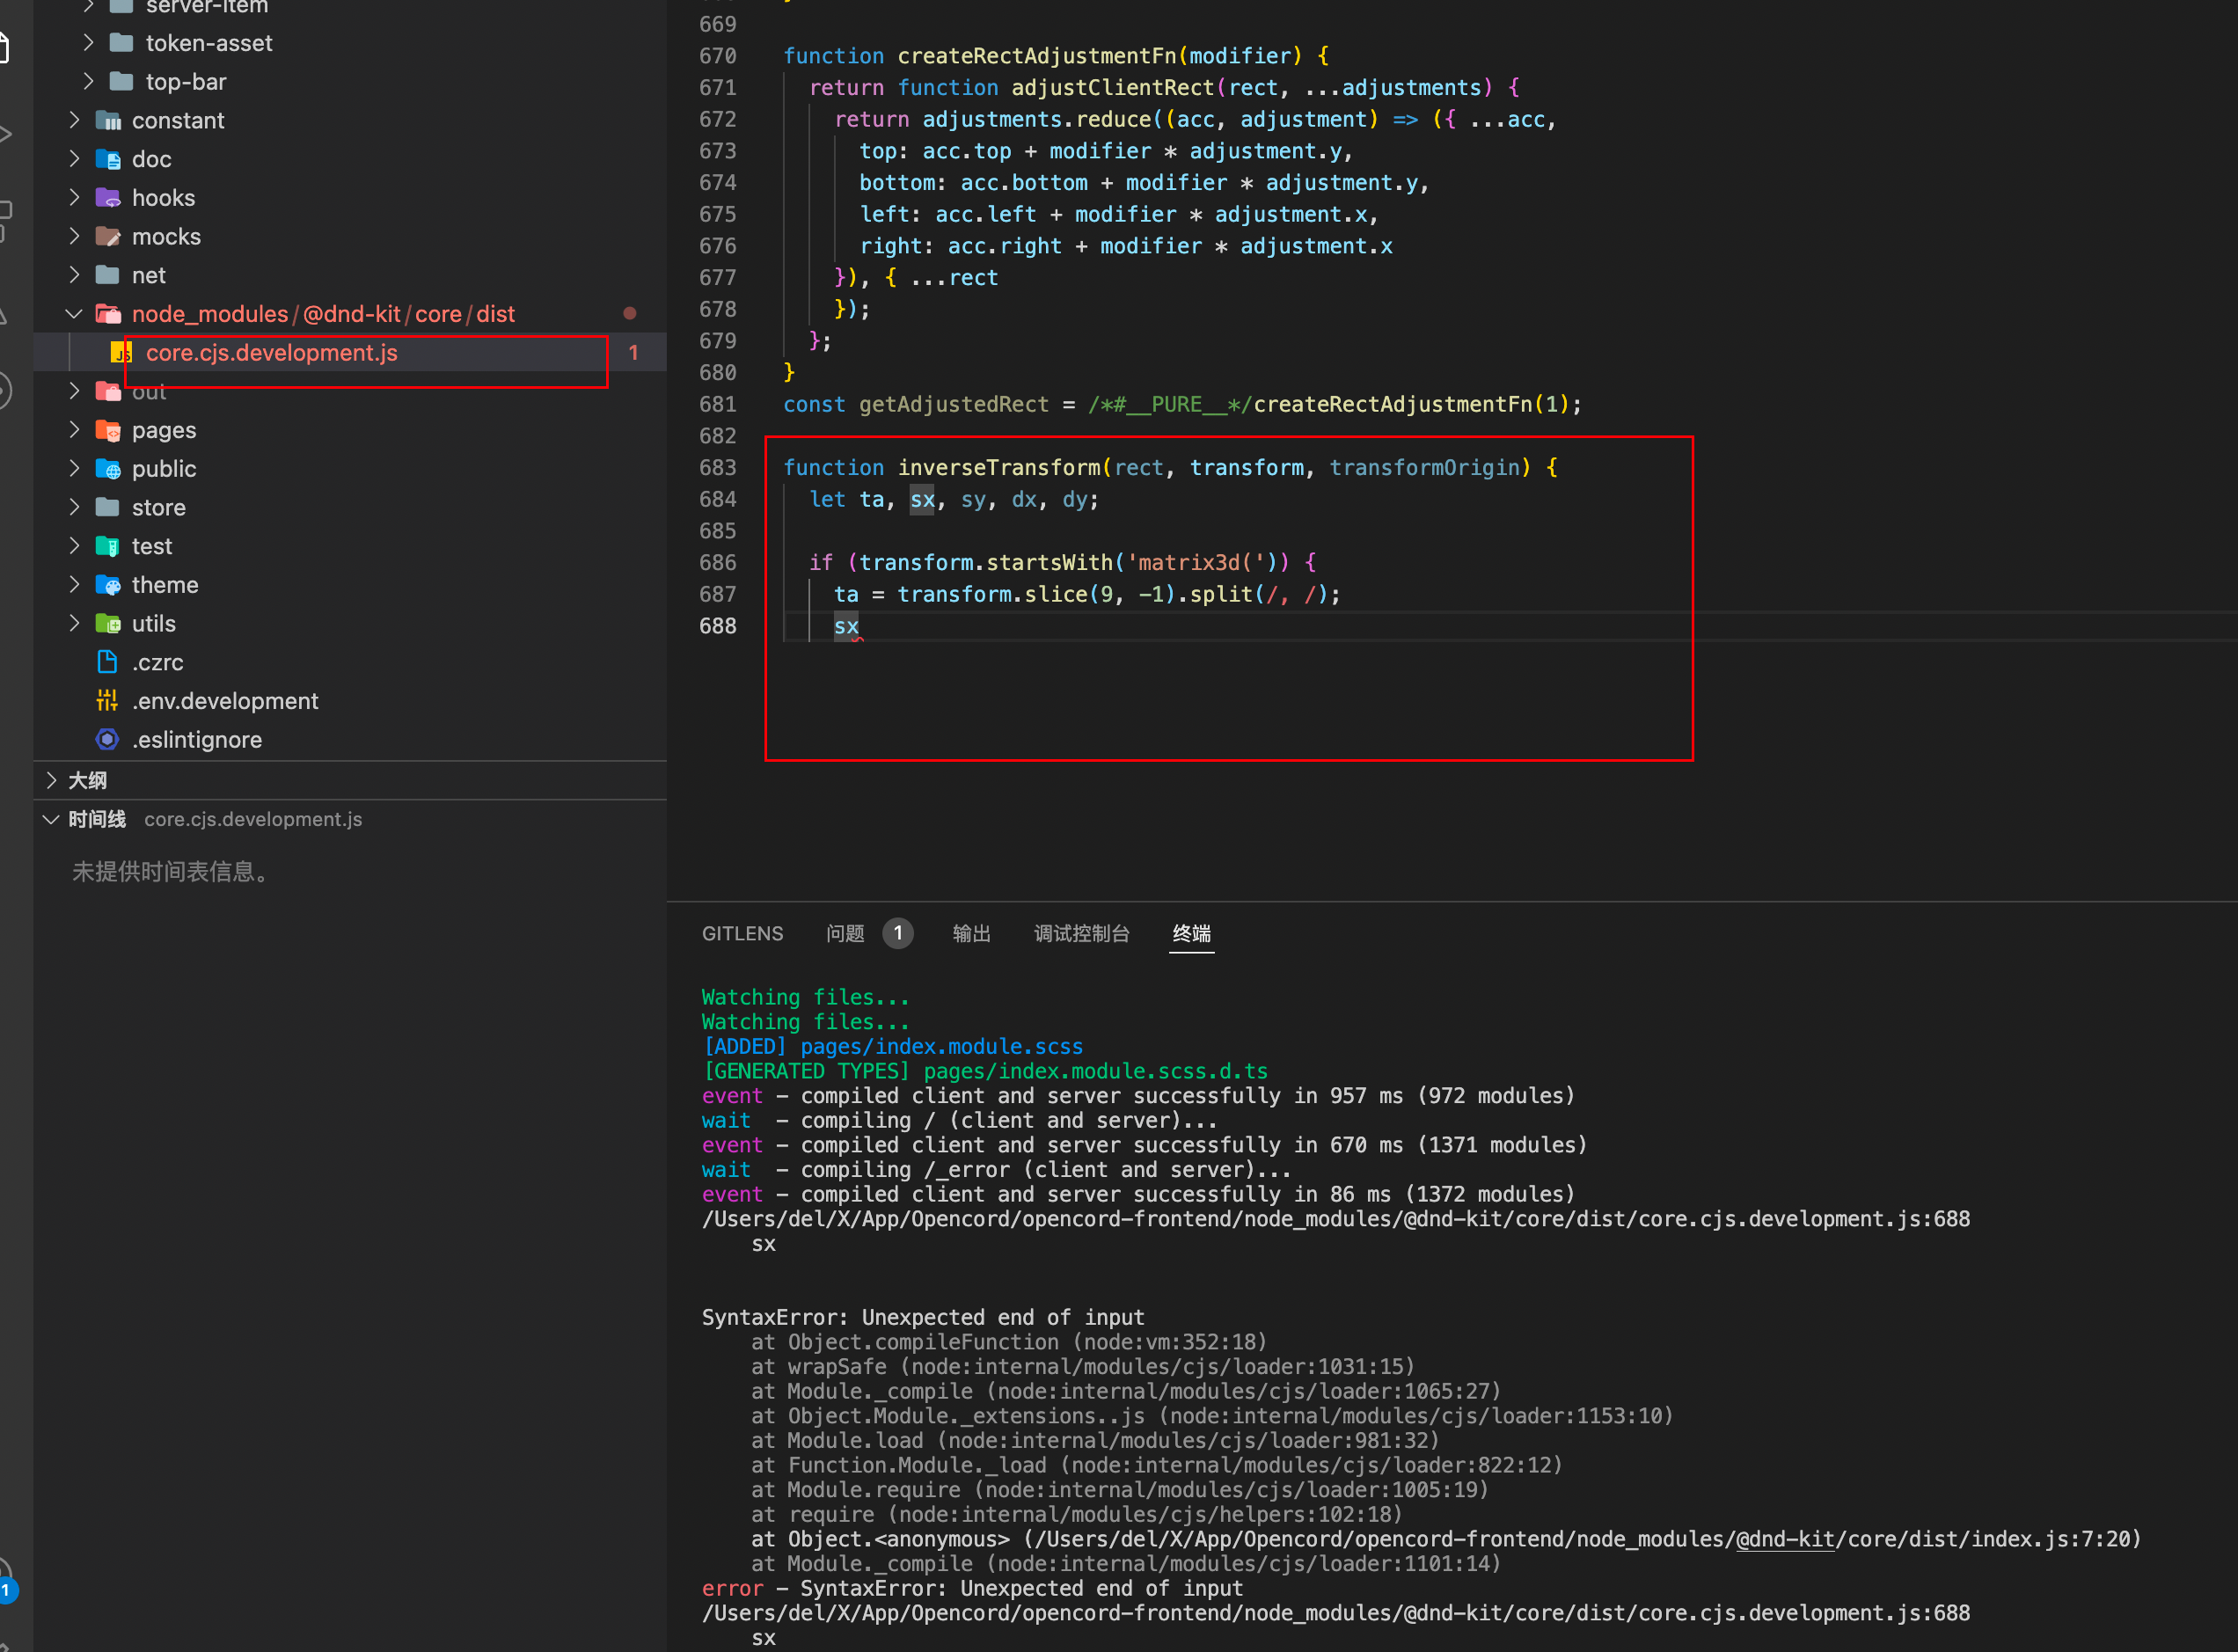
Task: Open core.cjs.development.js in the explorer
Action: (350, 352)
